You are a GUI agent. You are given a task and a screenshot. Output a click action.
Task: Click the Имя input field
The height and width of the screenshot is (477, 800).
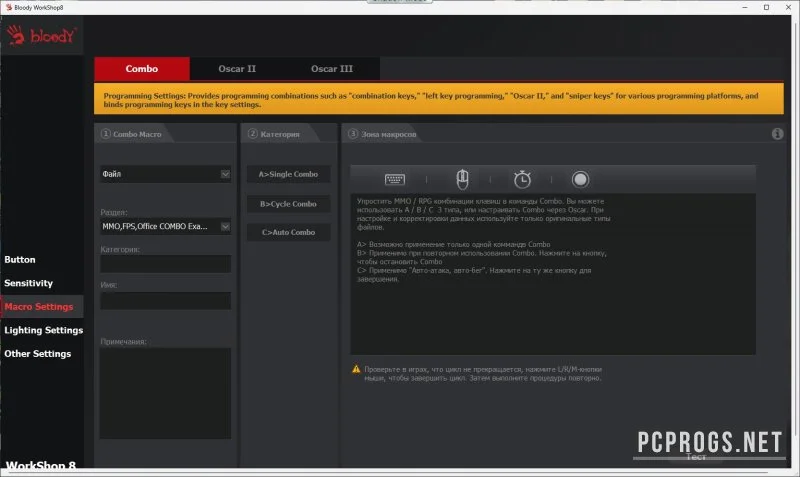pos(165,301)
